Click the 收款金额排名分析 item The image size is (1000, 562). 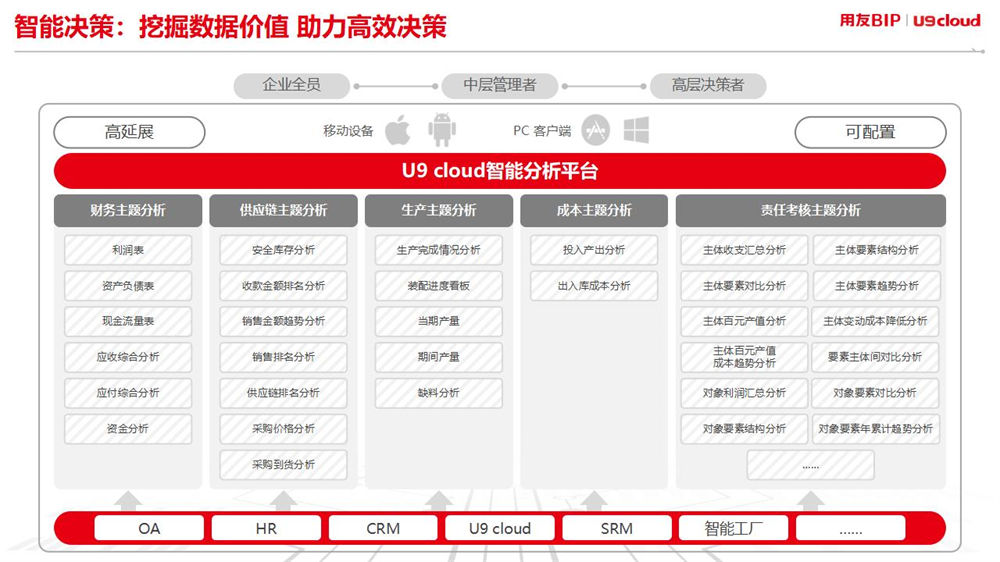click(x=284, y=286)
